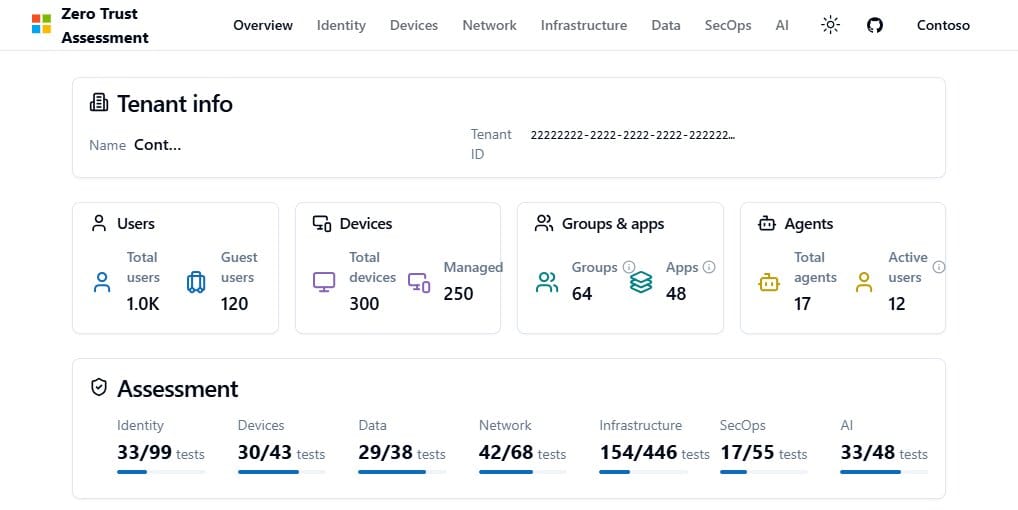Viewport: 1018px width, 510px height.
Task: Click the '30/43' Devices tests score
Action: 265,452
